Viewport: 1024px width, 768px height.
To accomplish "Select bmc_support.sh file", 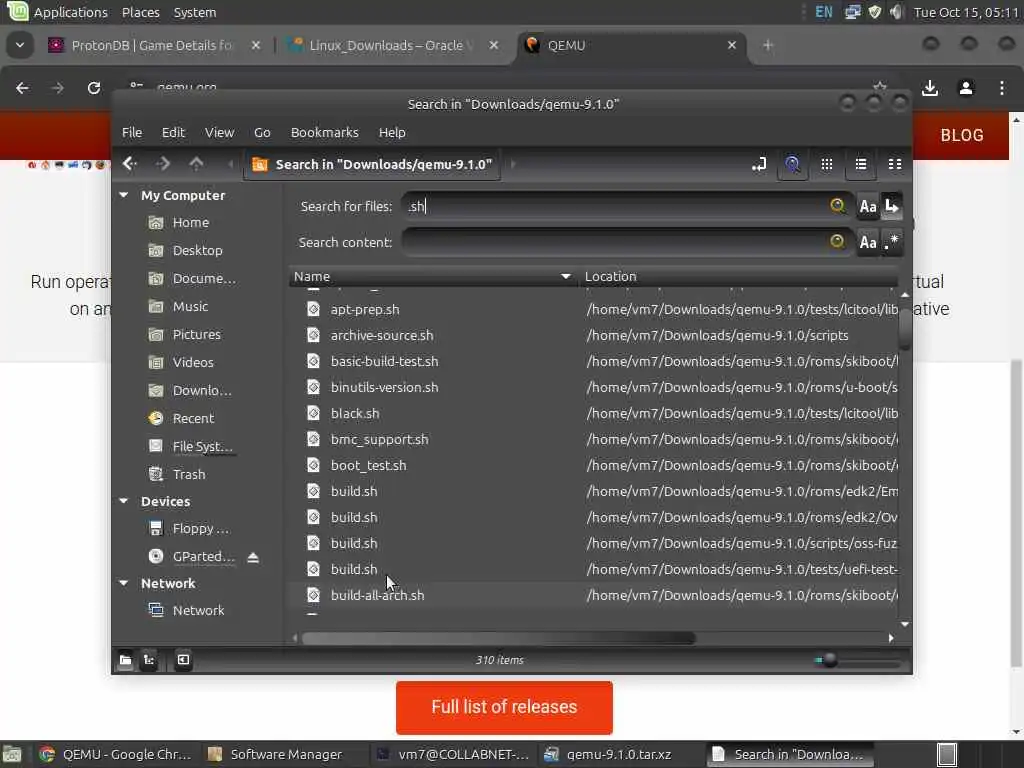I will [379, 440].
